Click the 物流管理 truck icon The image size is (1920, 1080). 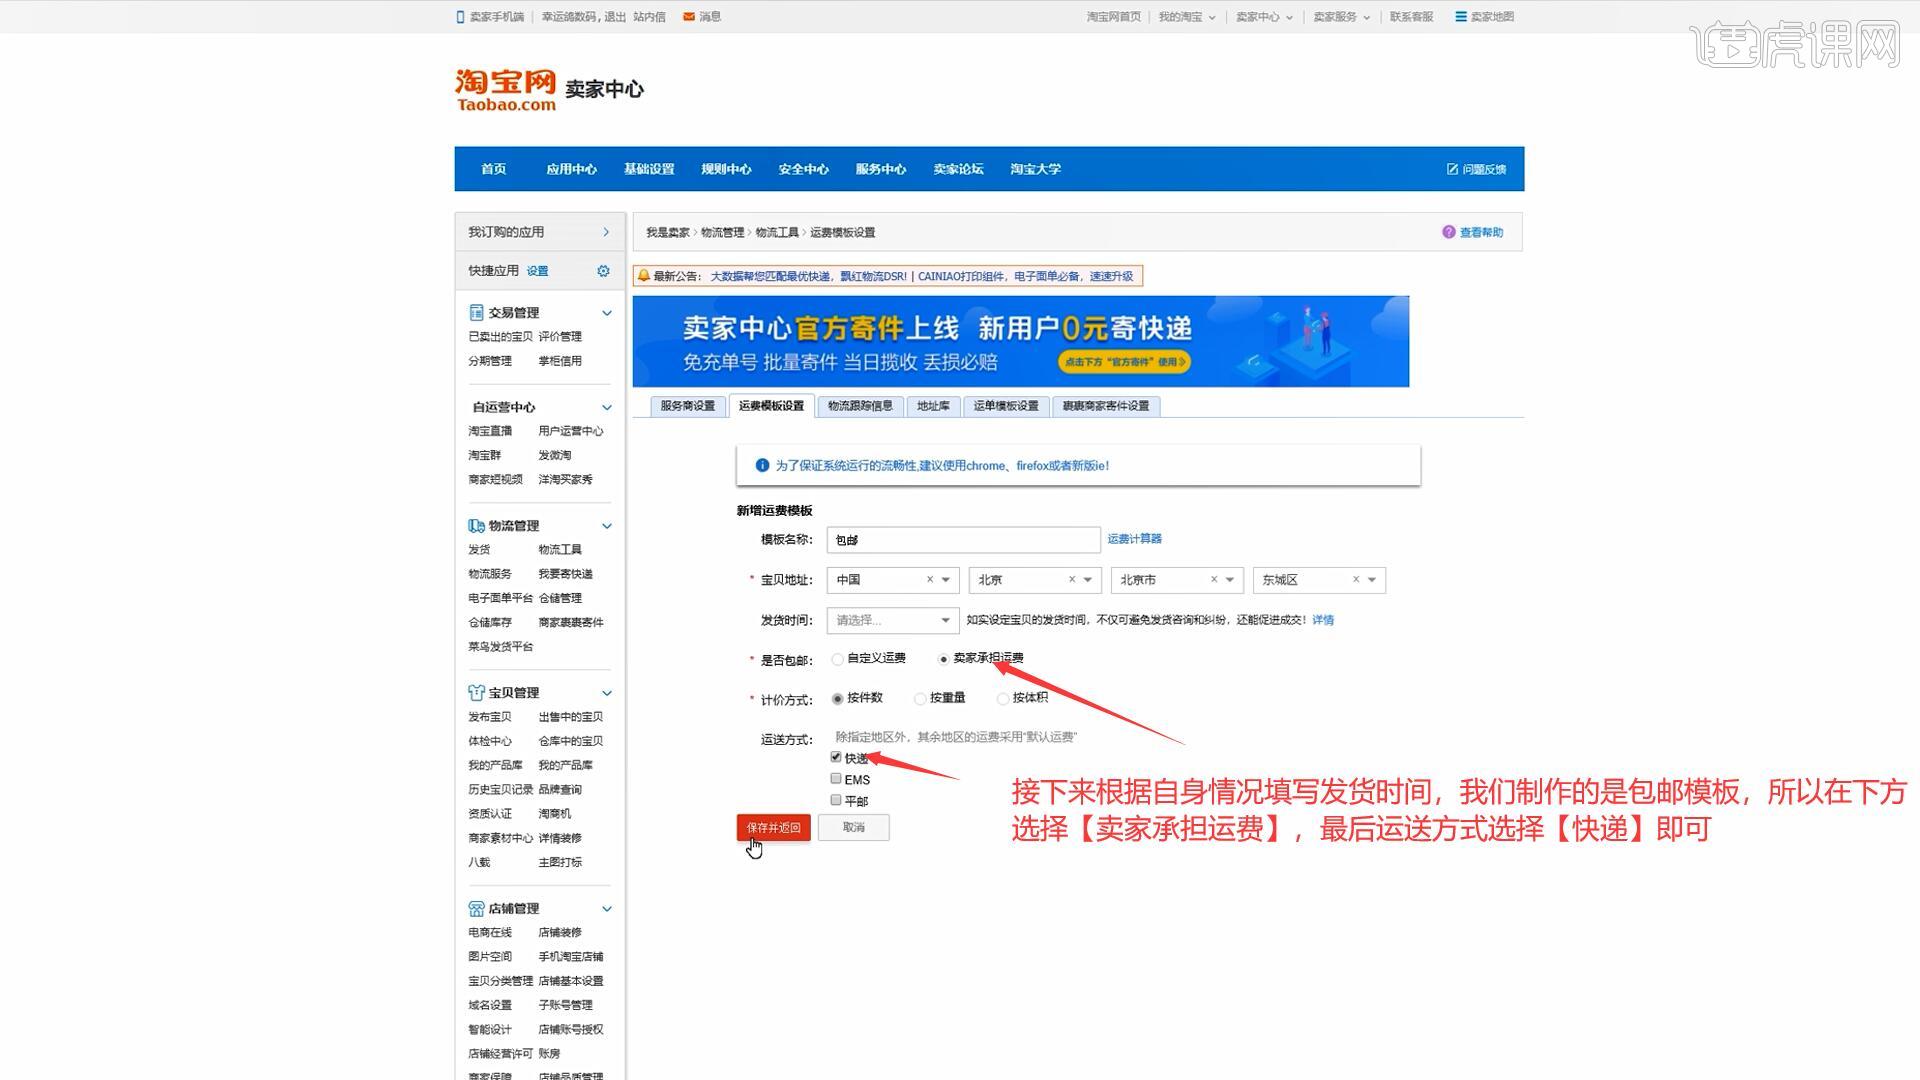[x=476, y=526]
